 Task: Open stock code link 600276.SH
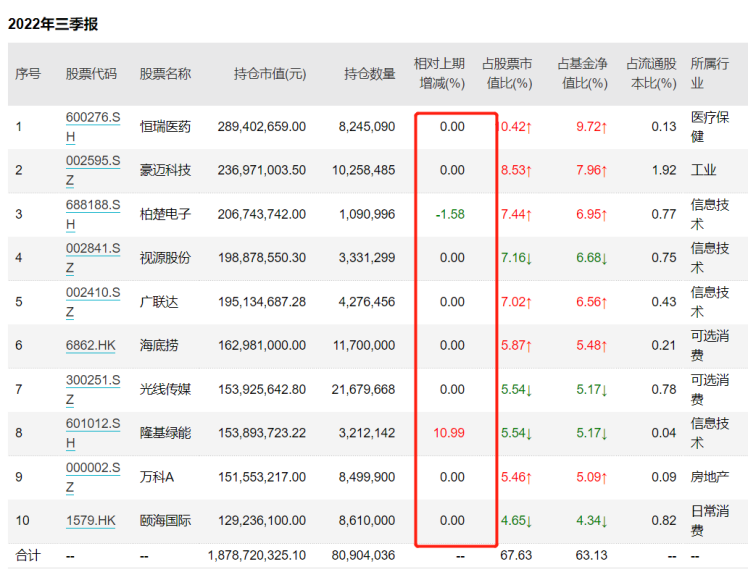93,127
